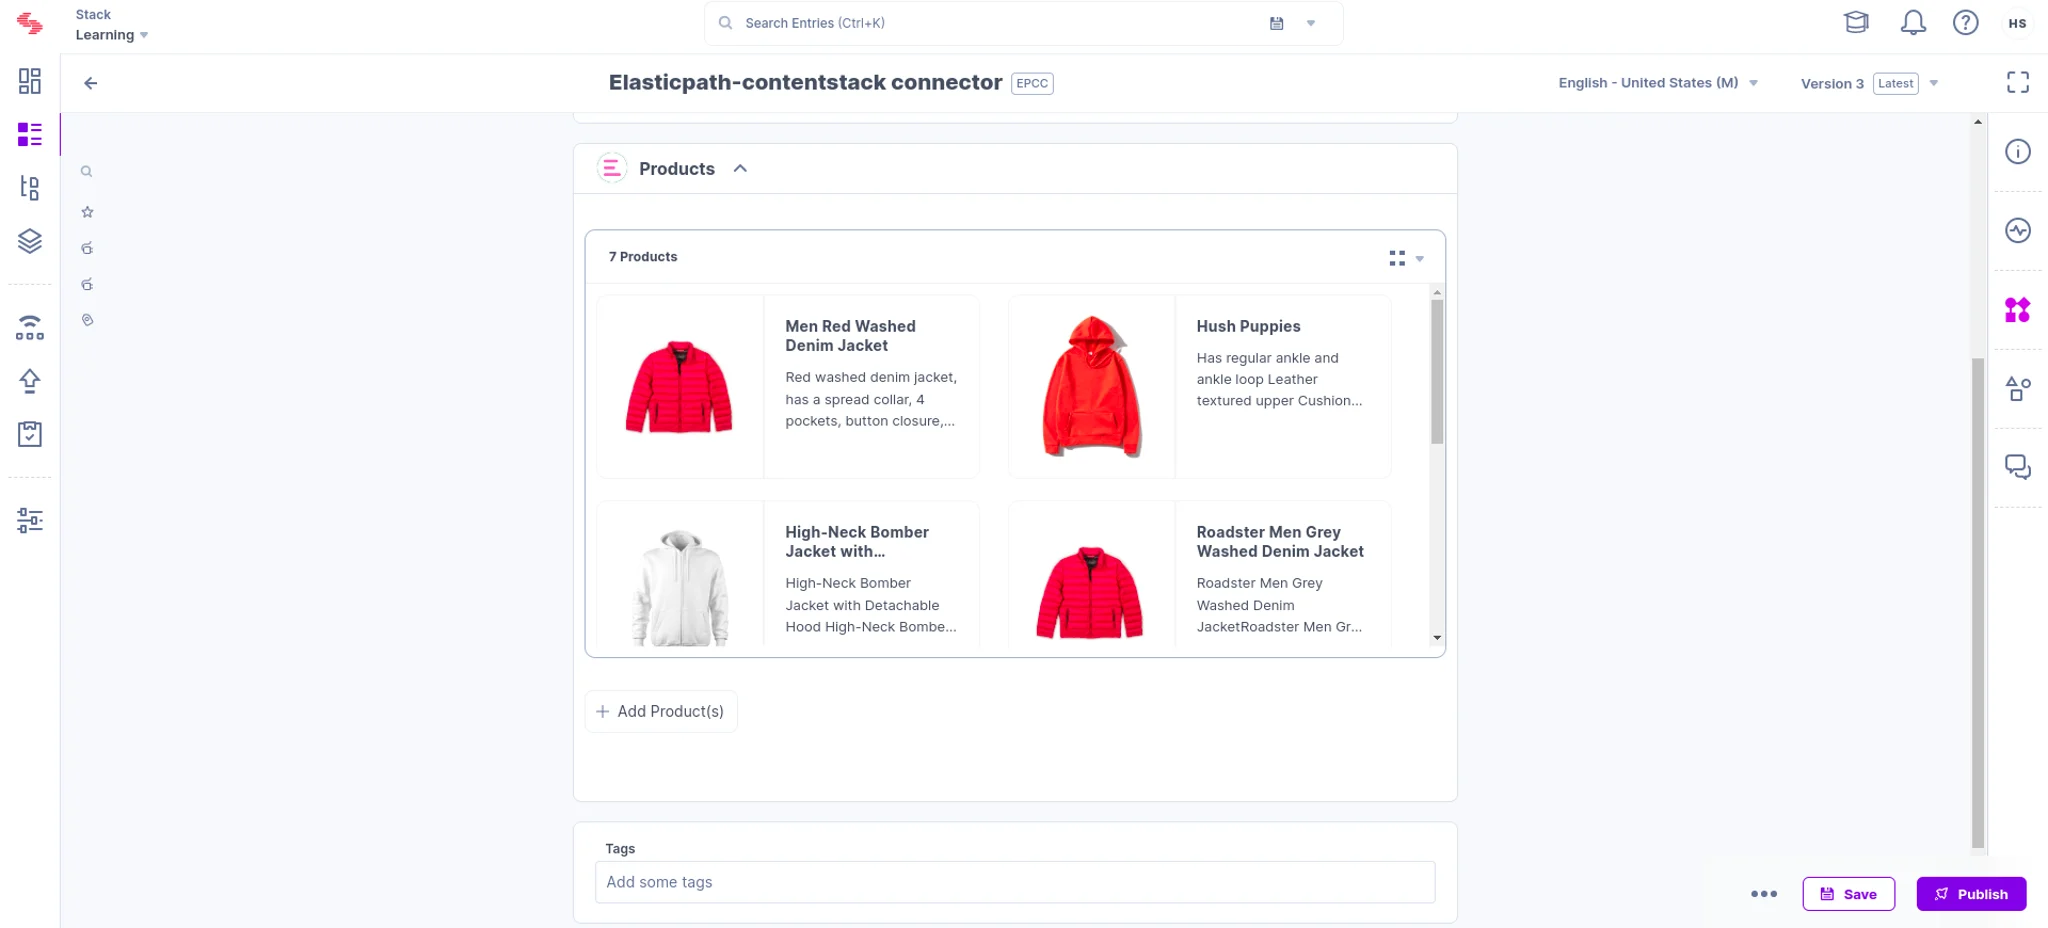Click the Hush Puppies product title
The image size is (2048, 928).
click(1248, 326)
